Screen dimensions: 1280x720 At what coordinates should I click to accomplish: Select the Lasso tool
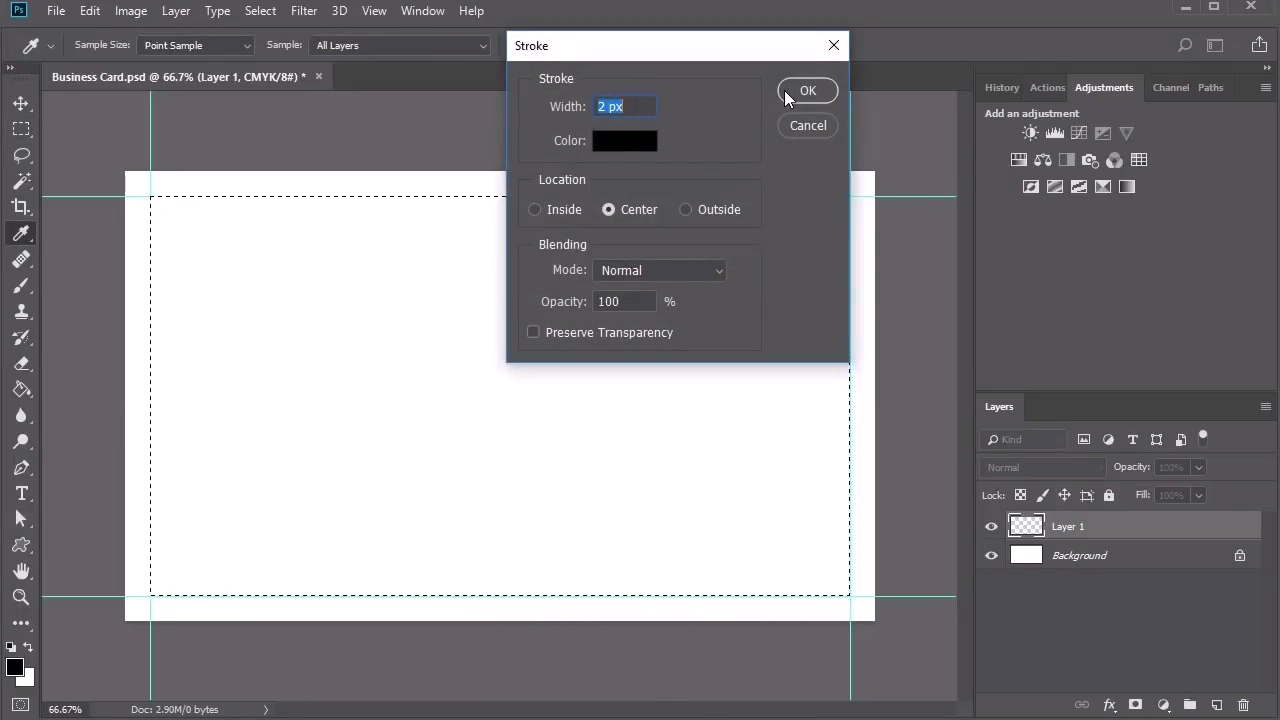[x=21, y=155]
